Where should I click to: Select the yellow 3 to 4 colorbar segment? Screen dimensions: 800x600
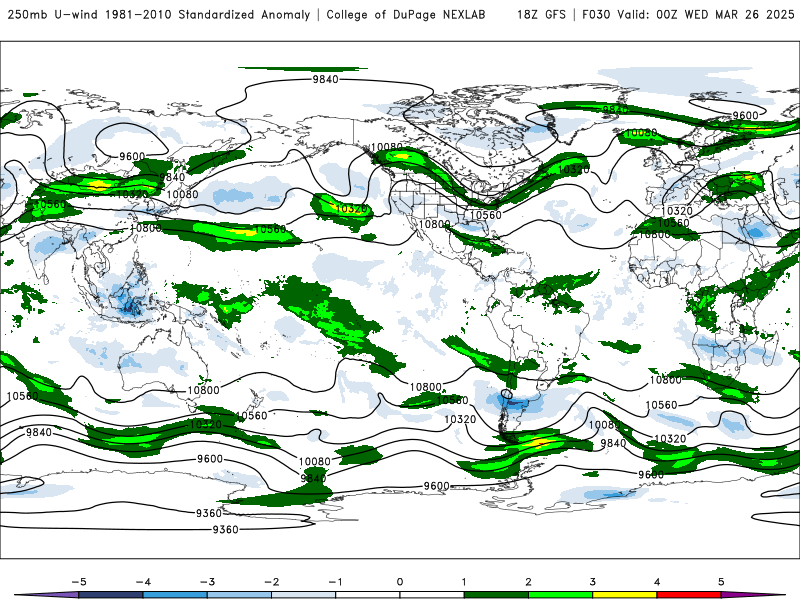[625, 595]
